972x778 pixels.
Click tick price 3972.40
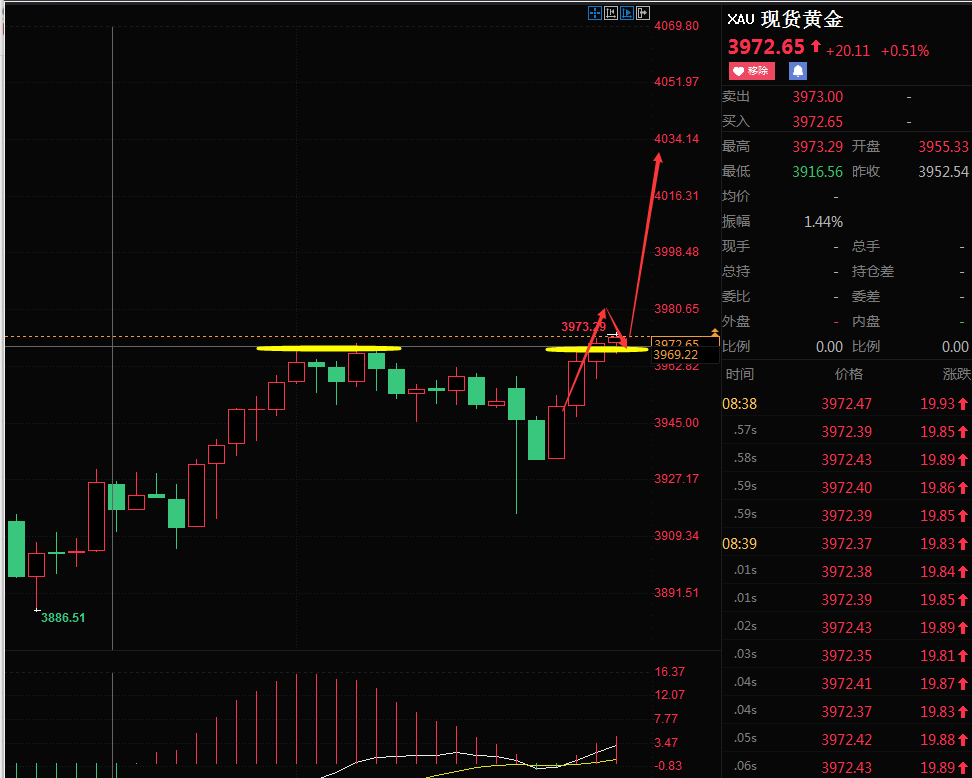tap(847, 488)
